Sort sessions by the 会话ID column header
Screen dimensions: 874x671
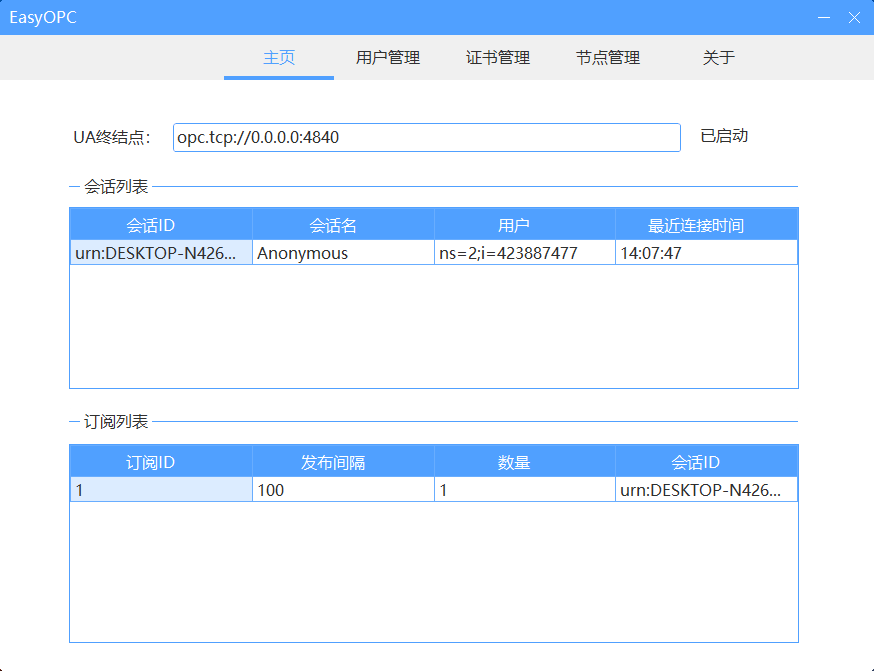click(x=160, y=223)
